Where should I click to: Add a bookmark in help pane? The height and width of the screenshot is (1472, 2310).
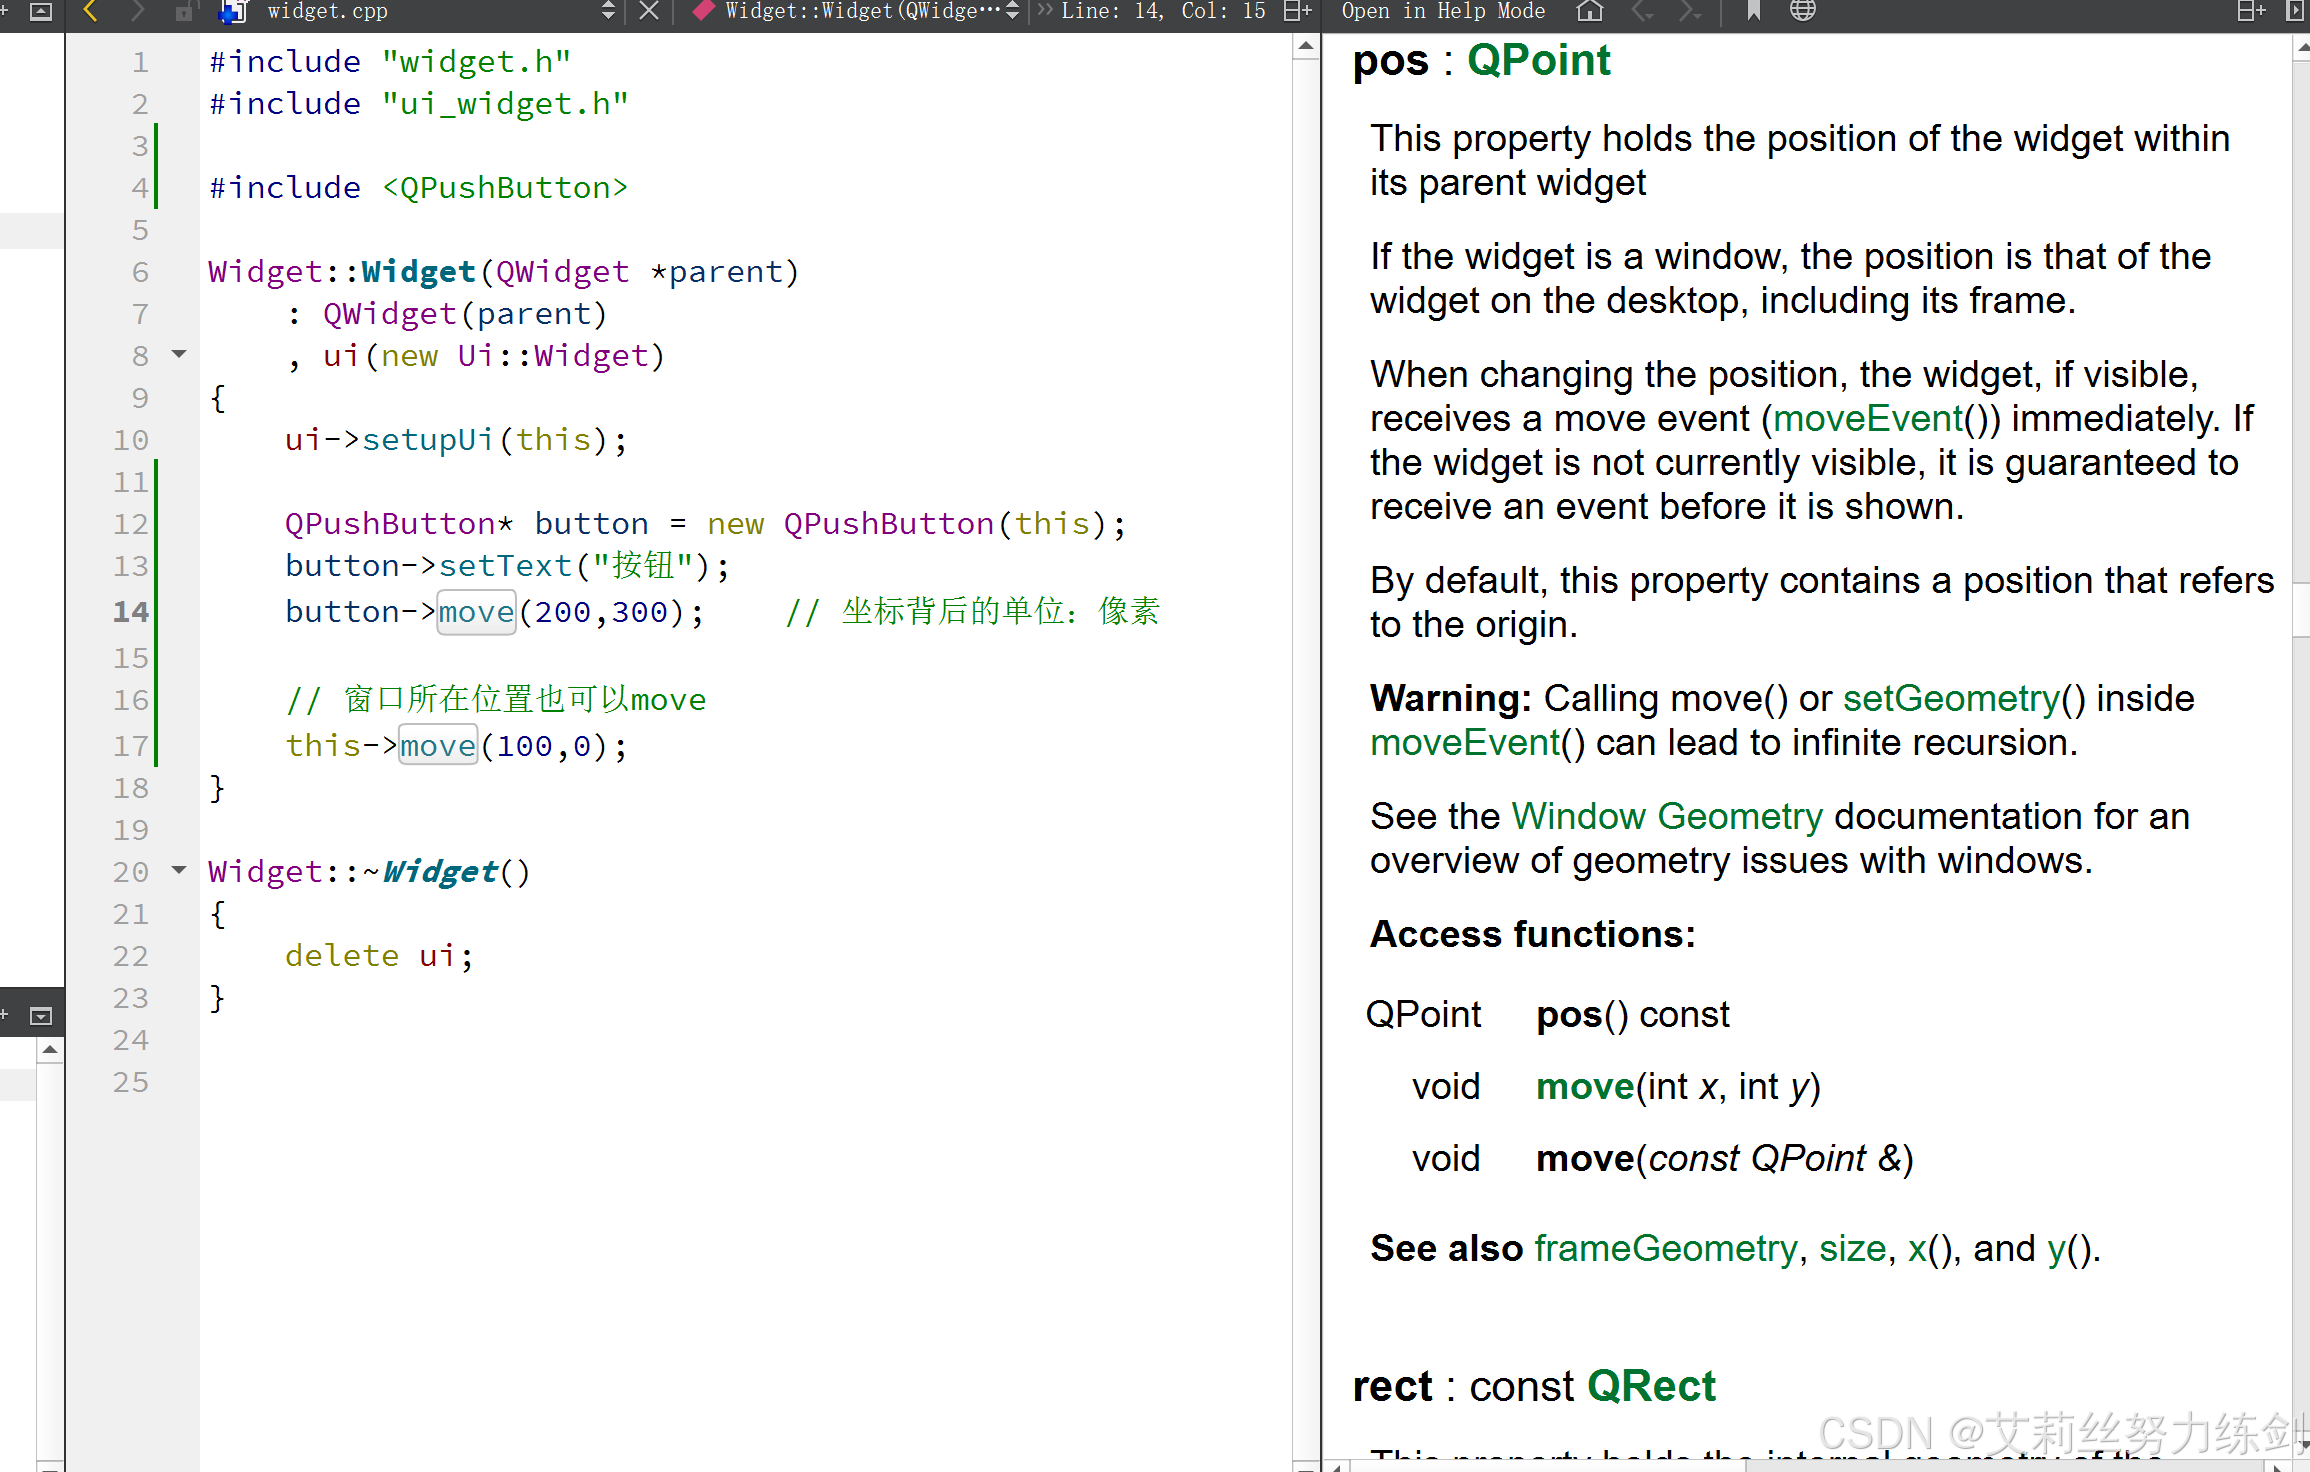pyautogui.click(x=1753, y=11)
